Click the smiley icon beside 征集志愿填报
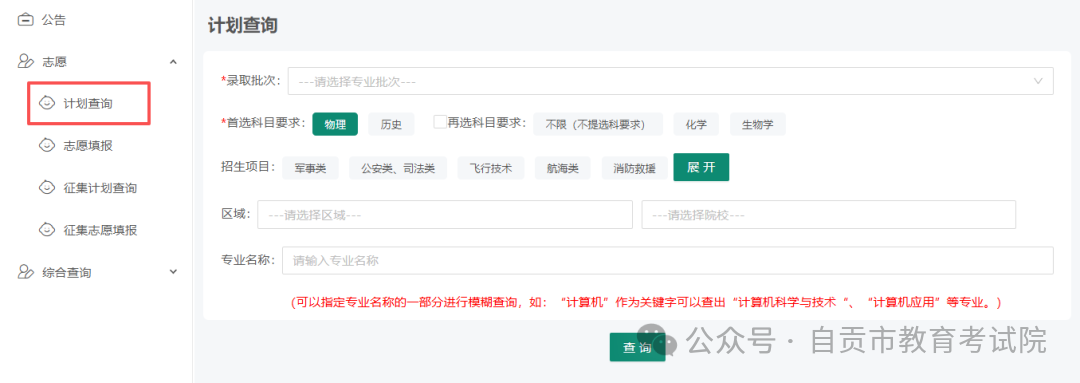The width and height of the screenshot is (1080, 383). (46, 229)
